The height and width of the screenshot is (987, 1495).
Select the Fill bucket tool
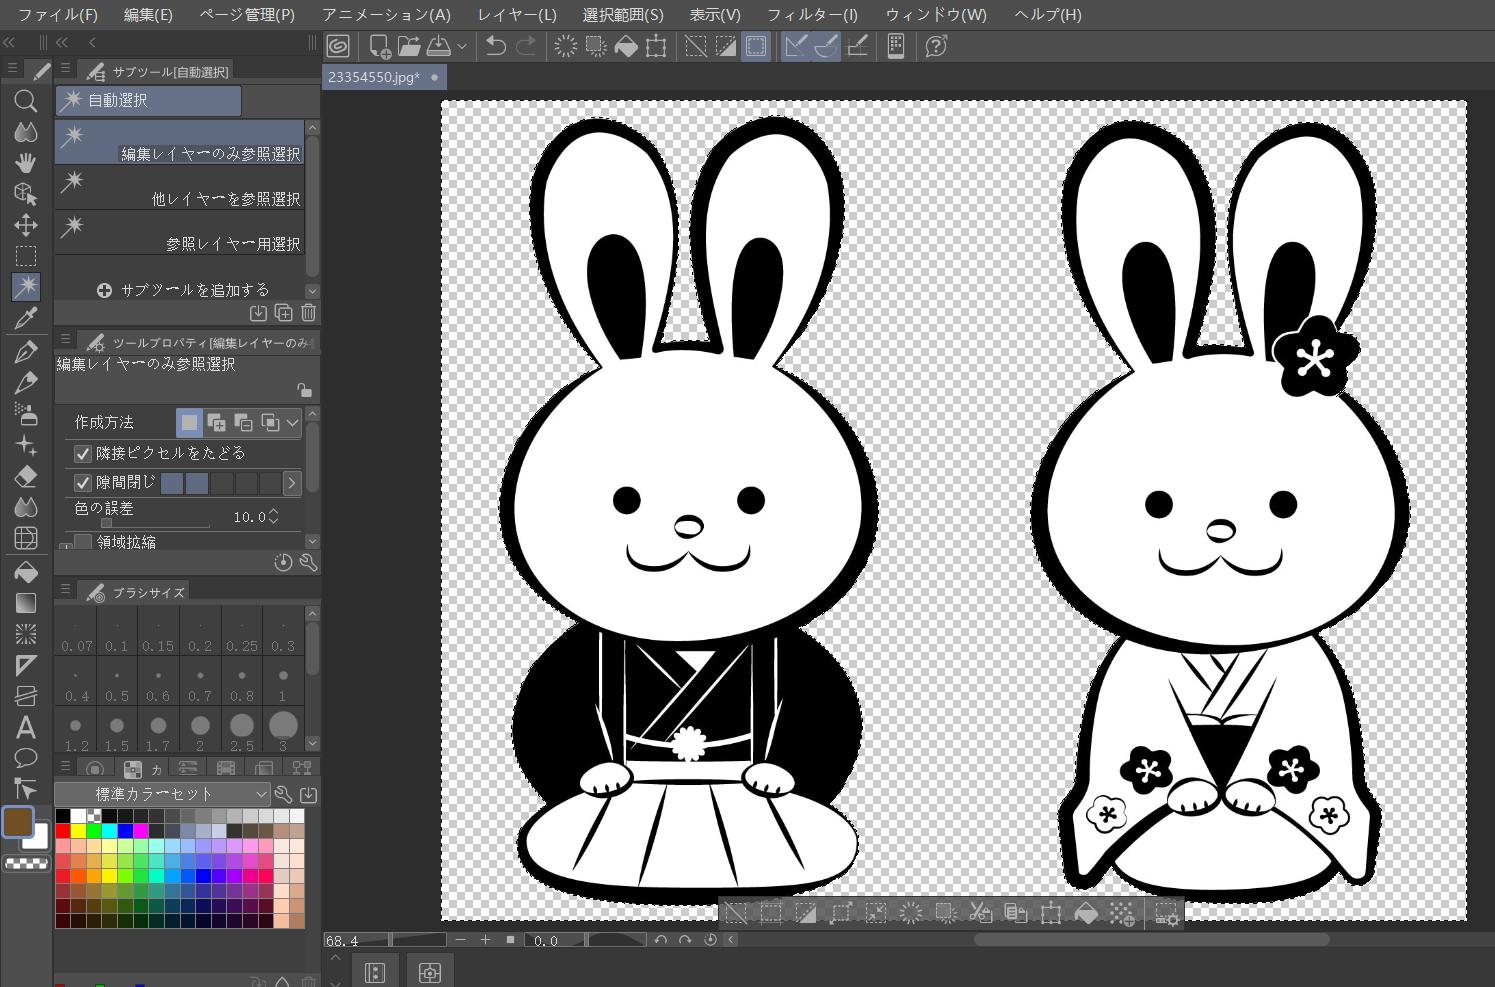26,572
